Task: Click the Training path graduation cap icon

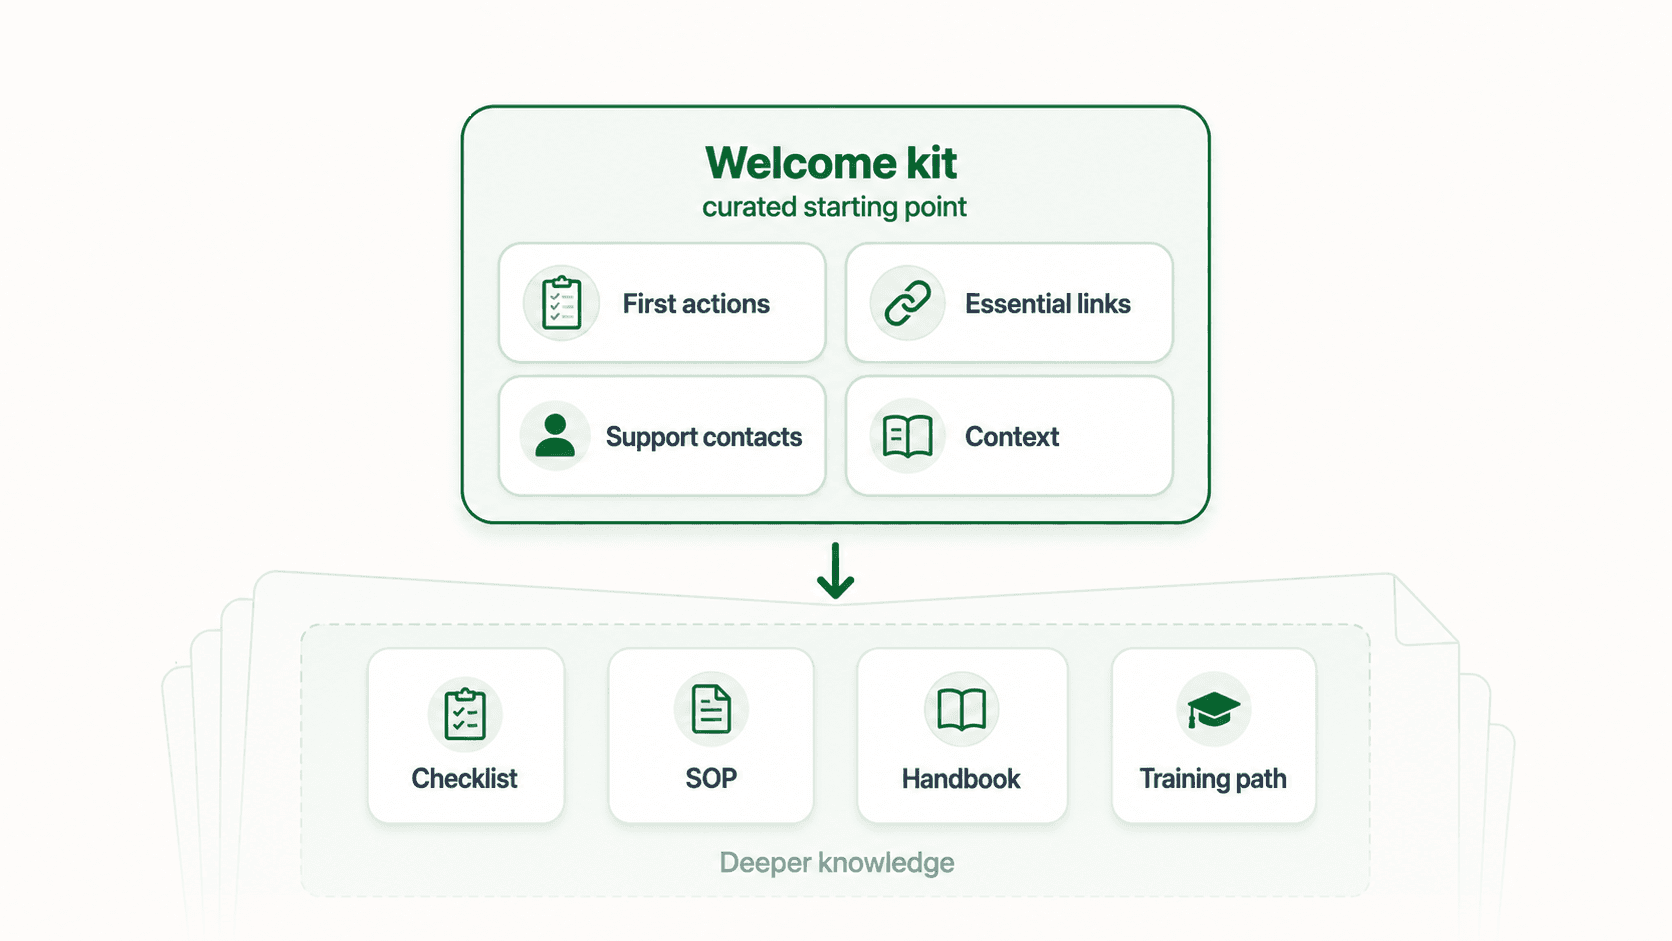Action: click(x=1213, y=709)
